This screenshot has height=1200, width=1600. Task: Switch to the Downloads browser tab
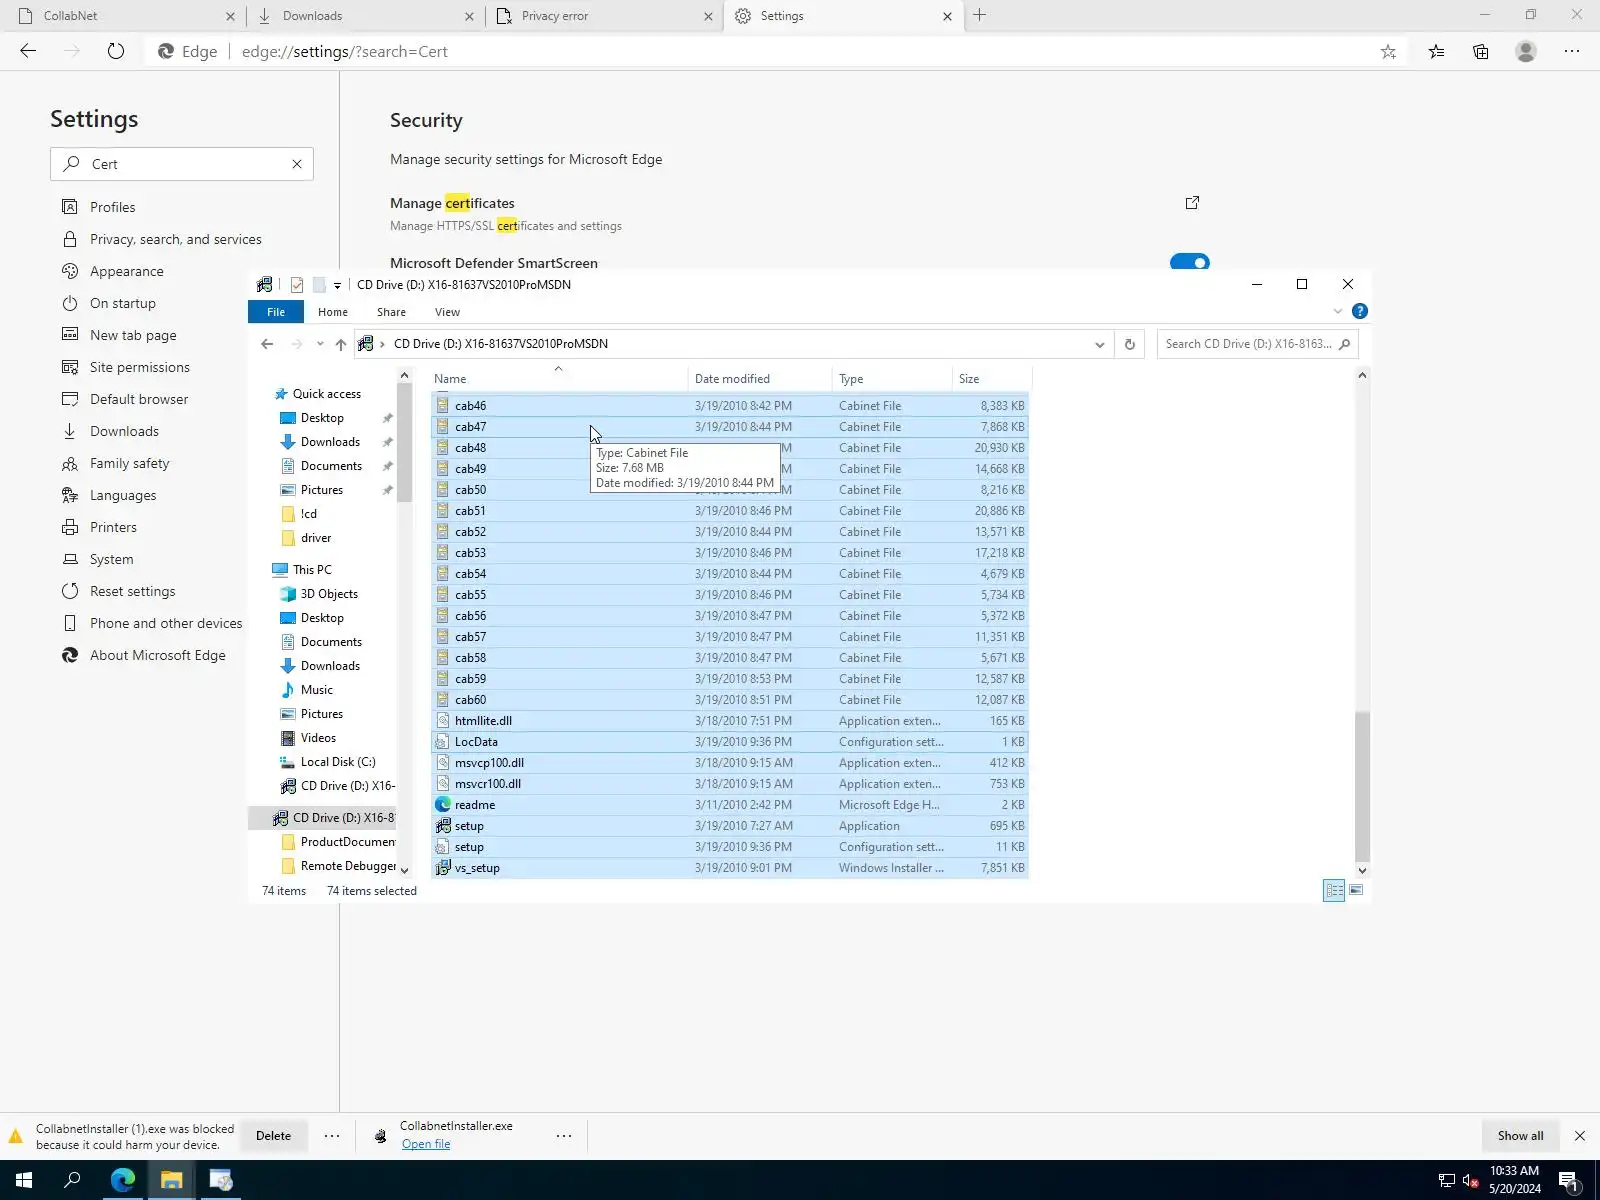[363, 16]
